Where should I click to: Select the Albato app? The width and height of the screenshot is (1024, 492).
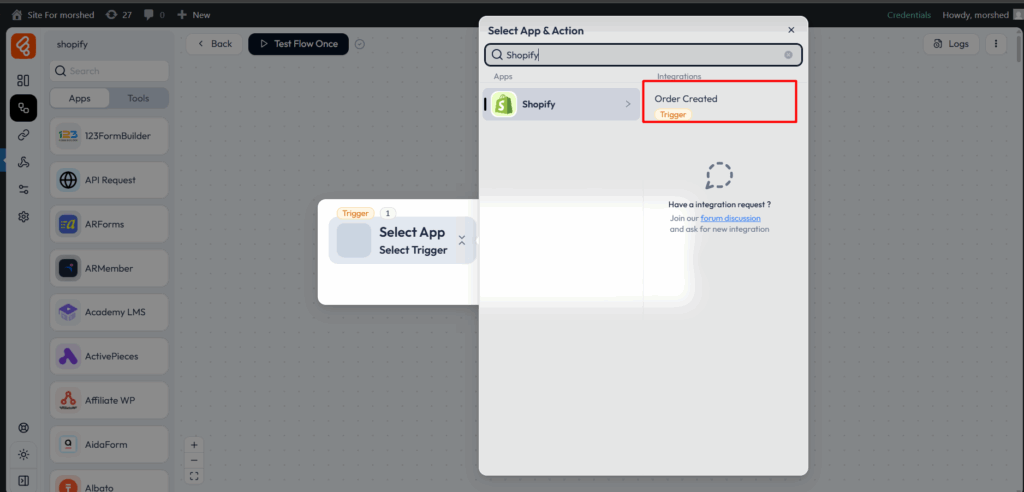[x=109, y=482]
